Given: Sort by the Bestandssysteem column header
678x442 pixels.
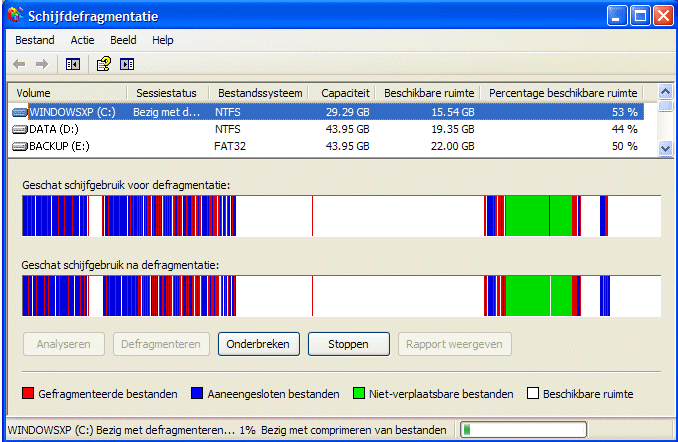Looking at the screenshot, I should (x=259, y=93).
